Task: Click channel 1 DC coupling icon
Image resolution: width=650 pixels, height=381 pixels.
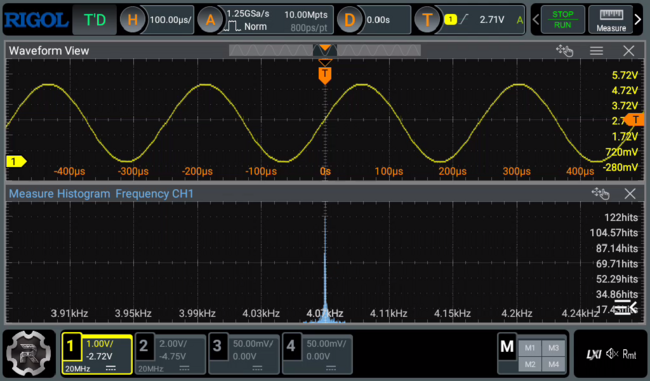Action: point(111,368)
